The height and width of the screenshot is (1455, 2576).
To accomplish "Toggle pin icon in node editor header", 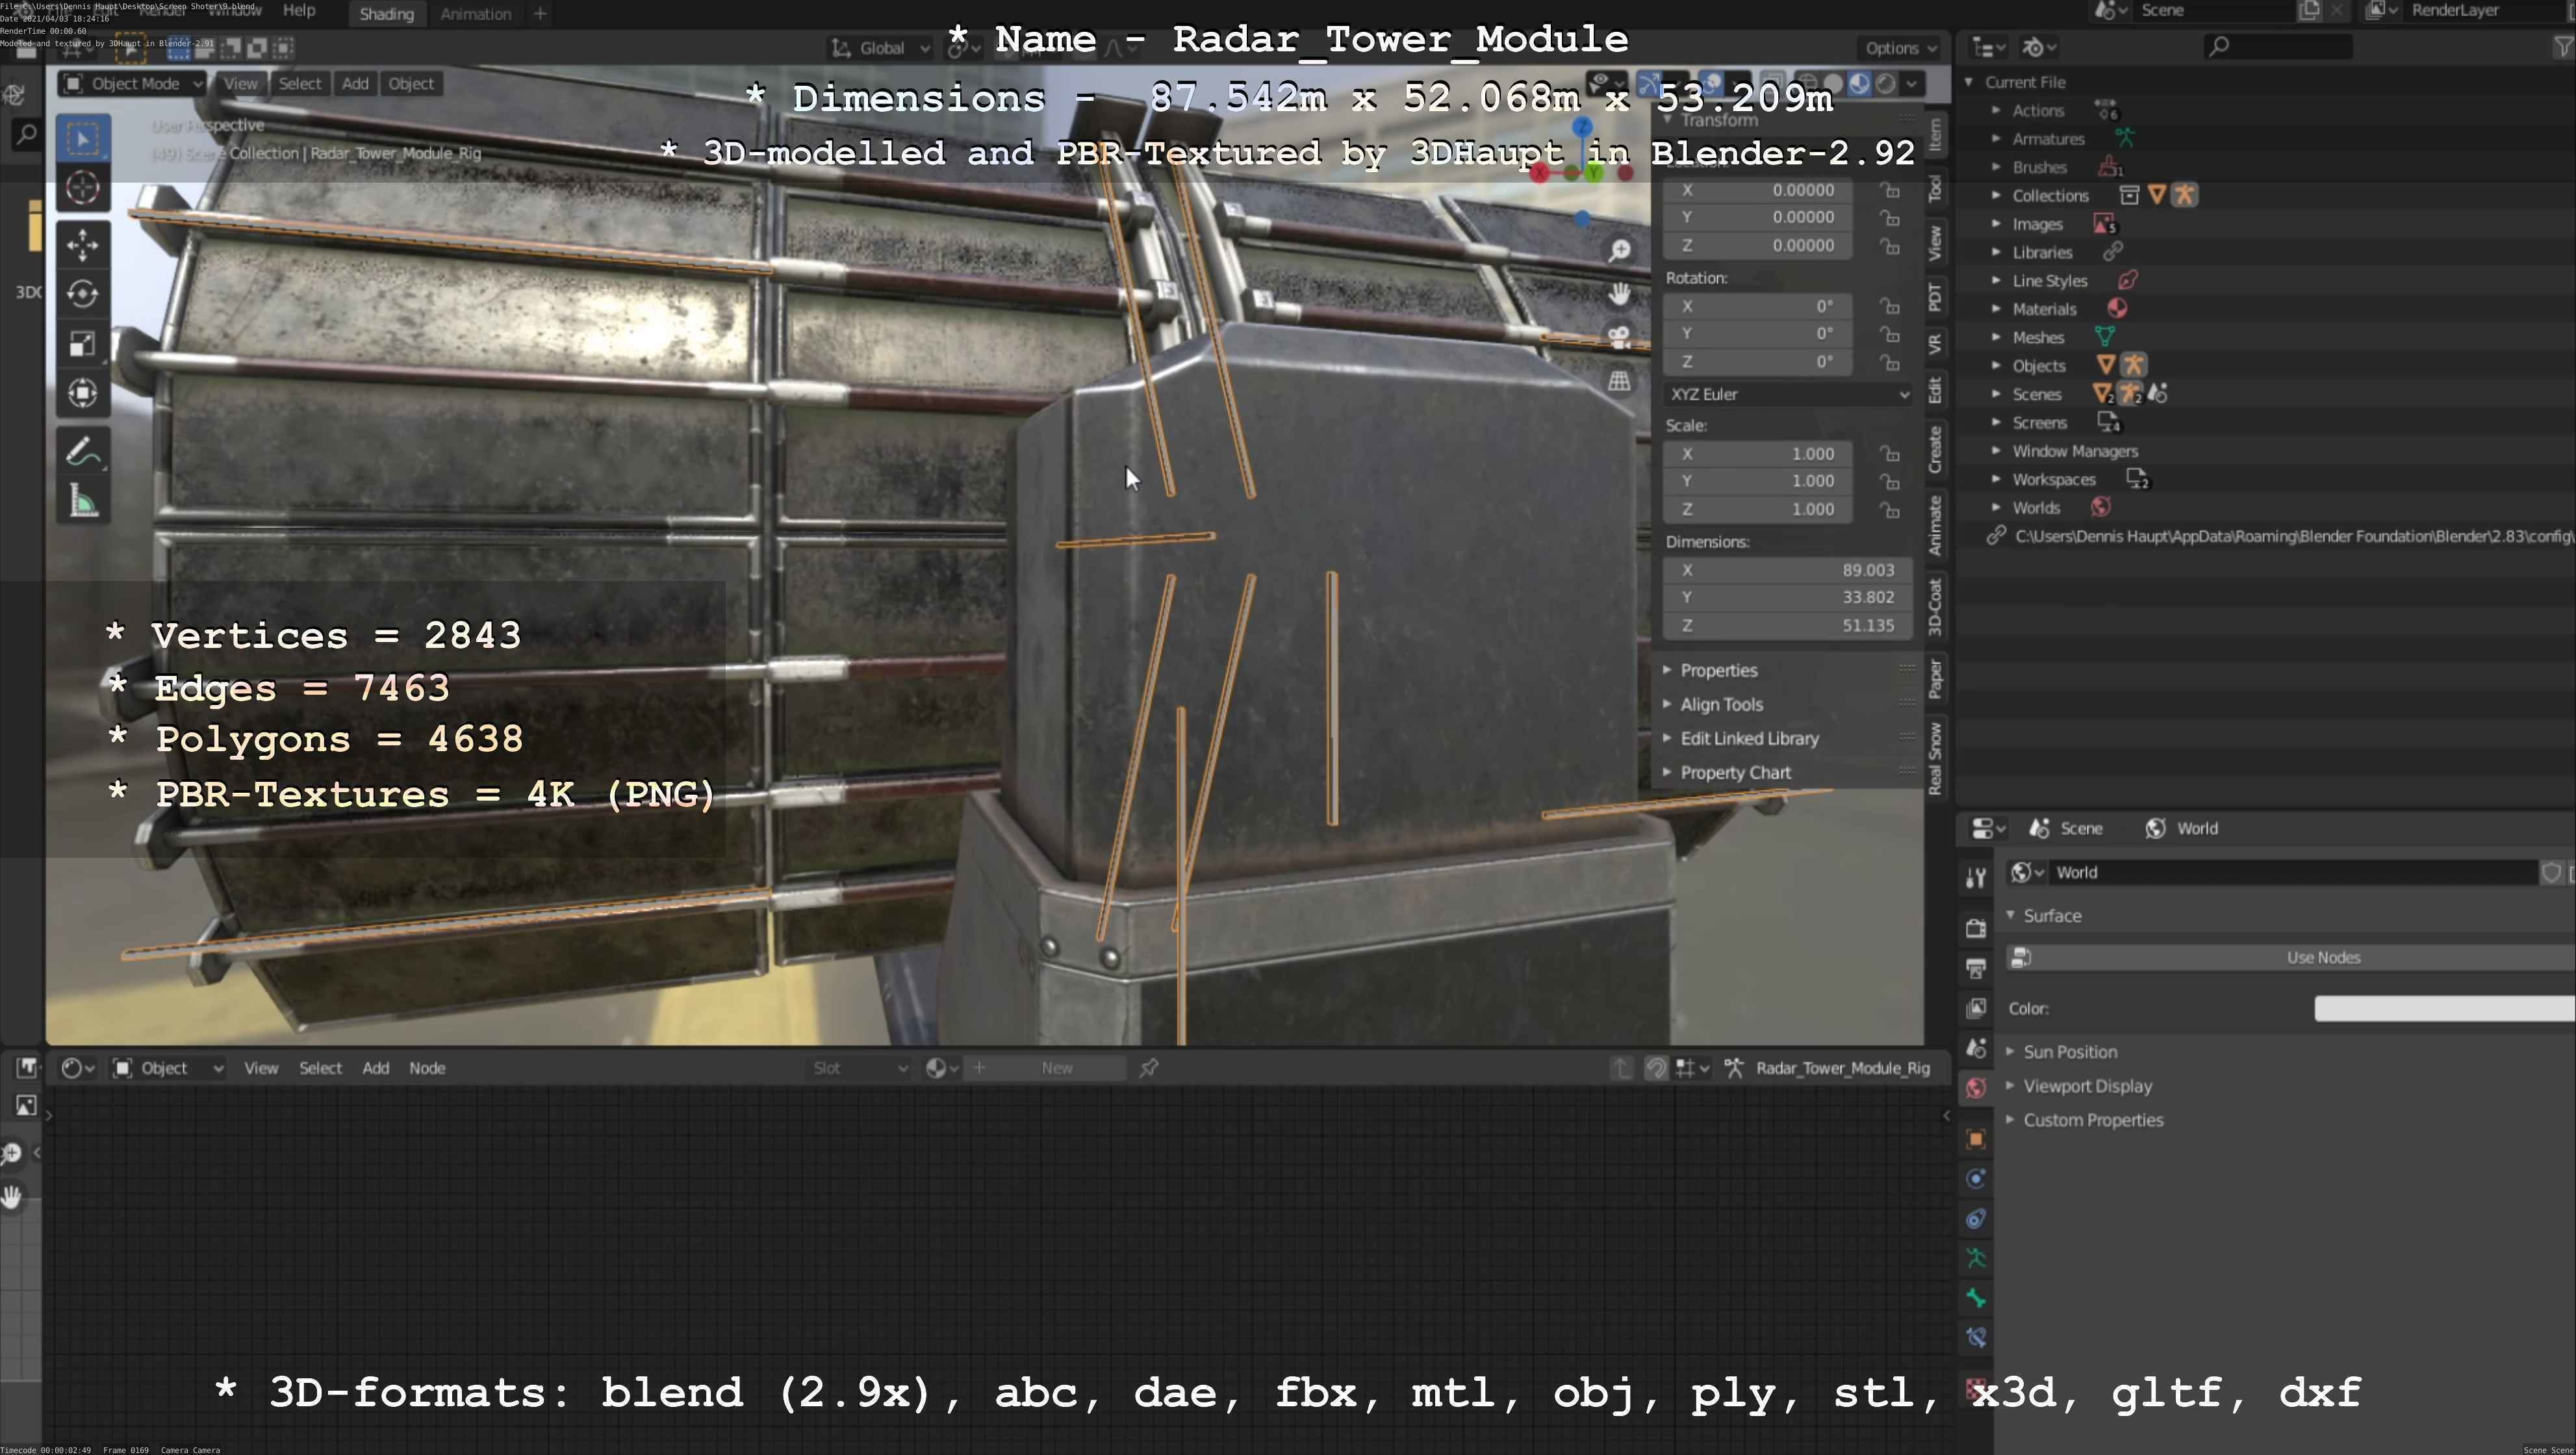I will pos(1149,1068).
